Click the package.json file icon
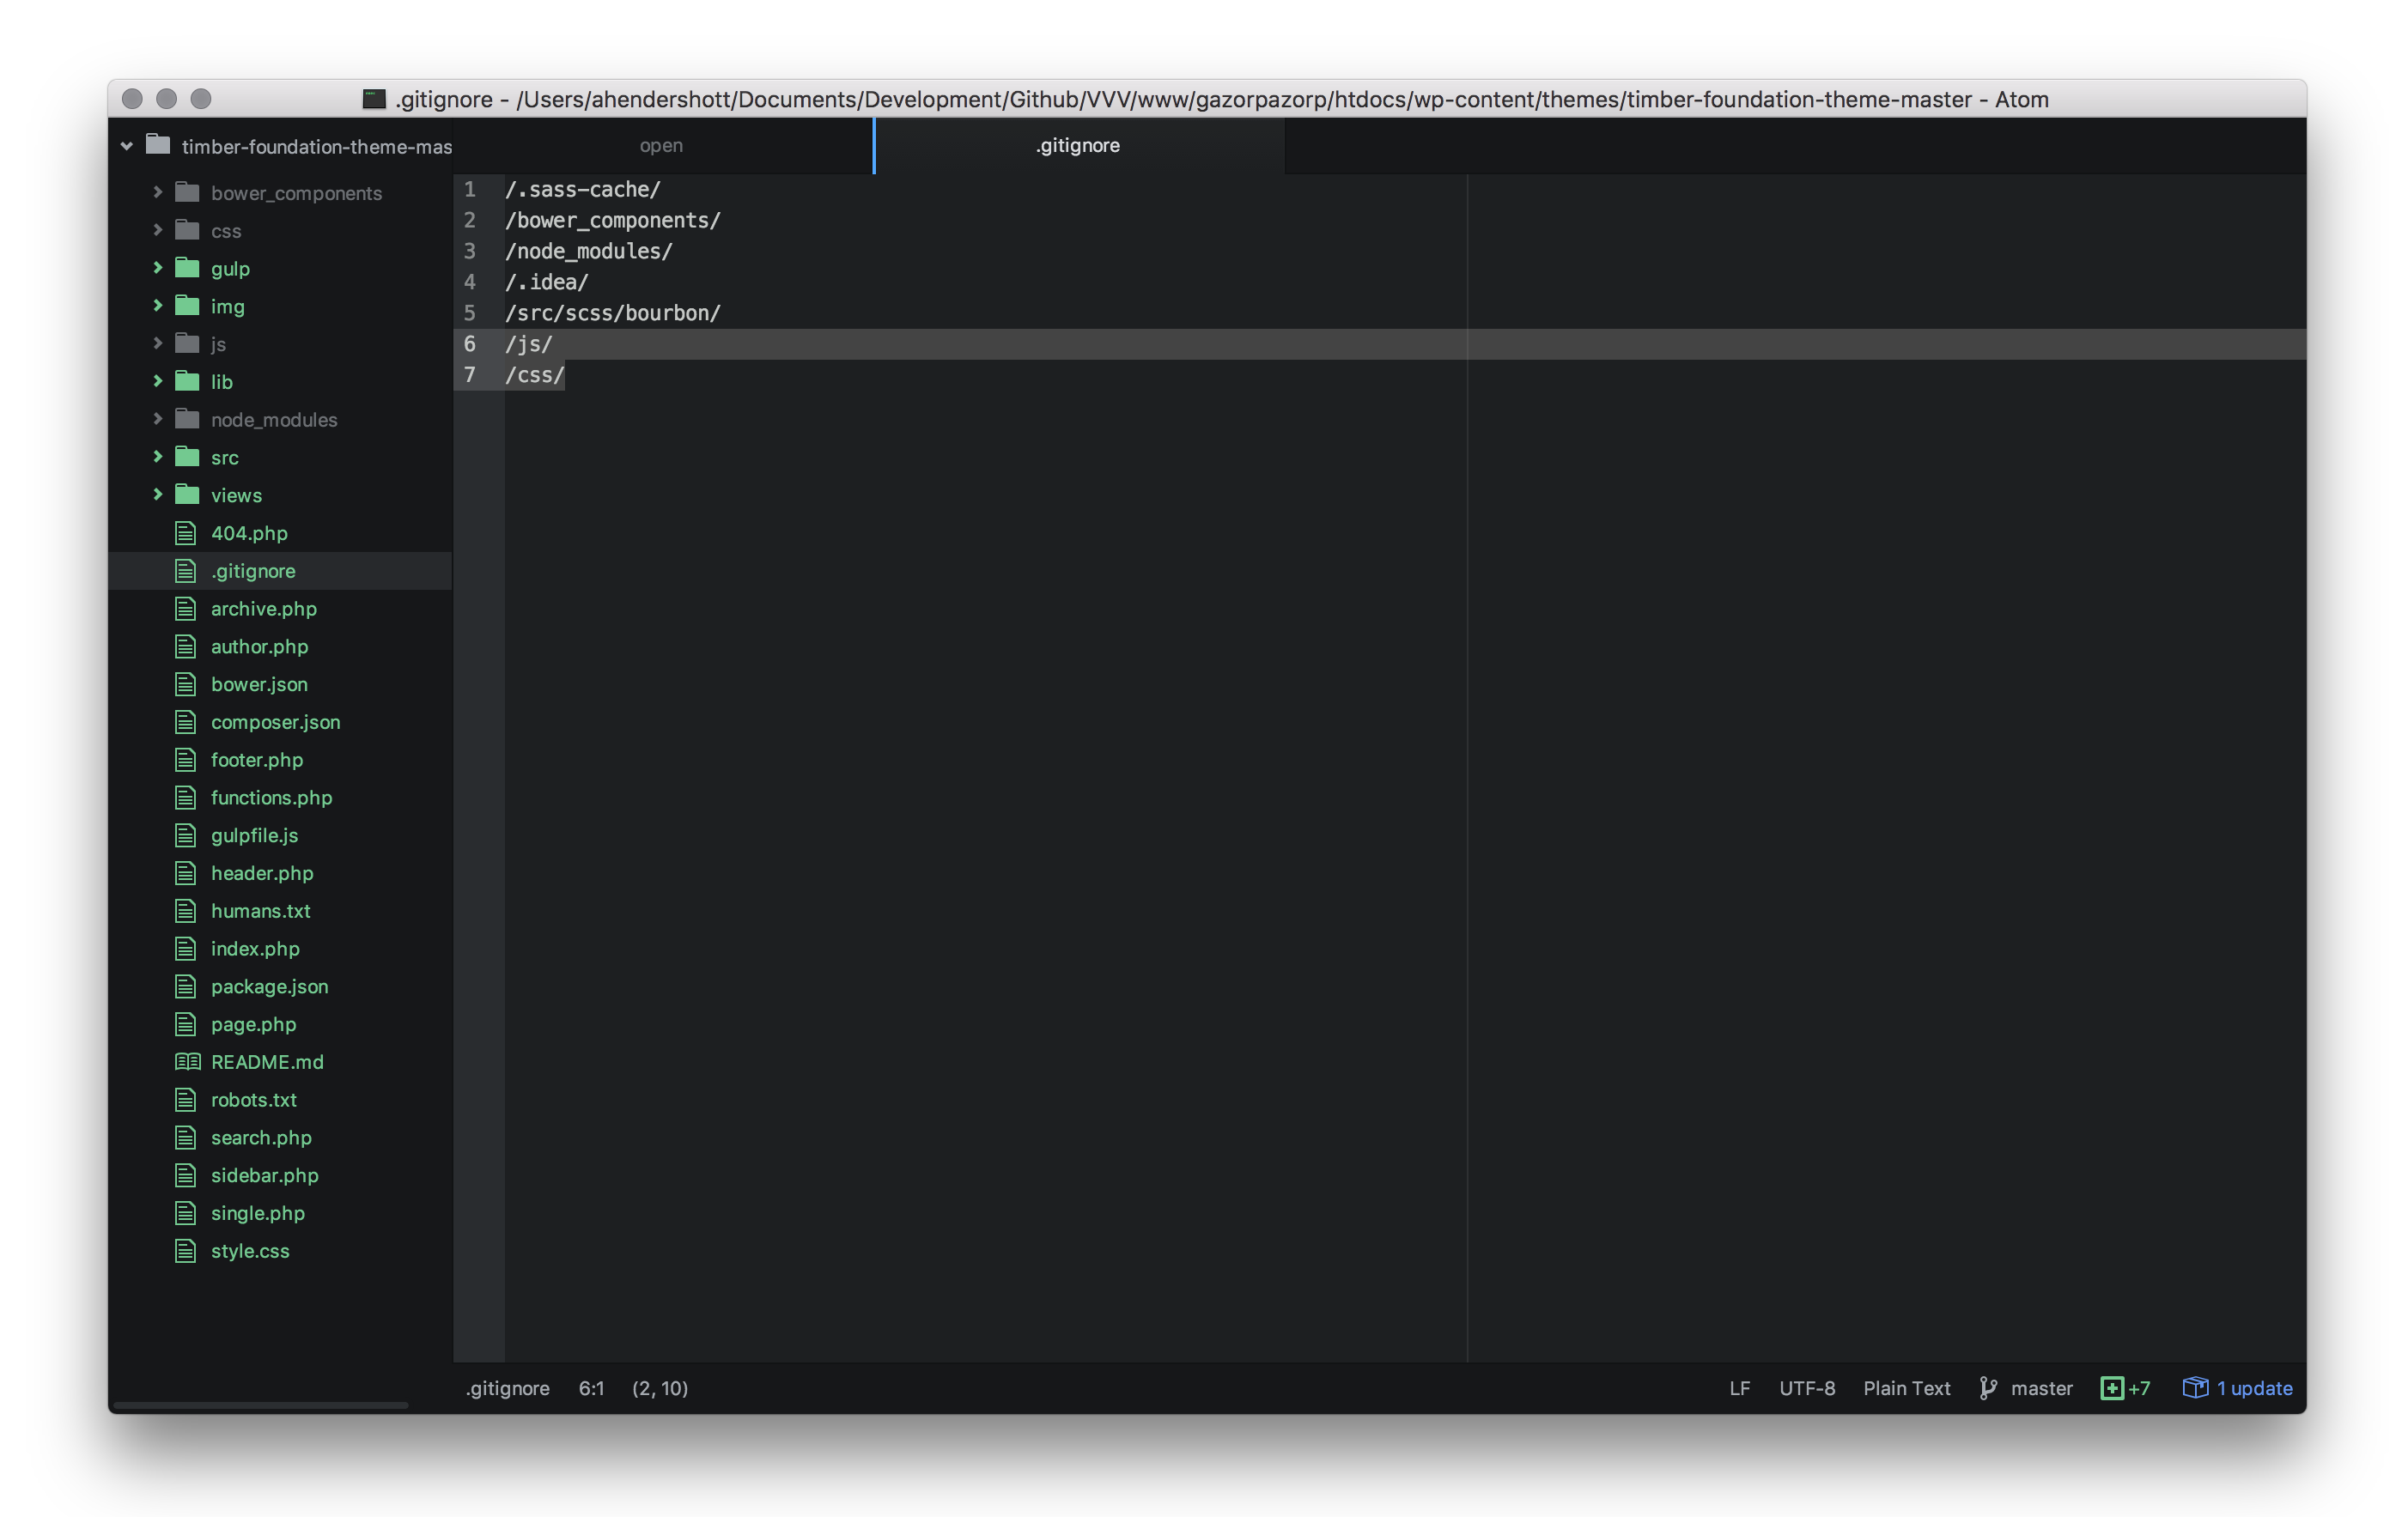 [x=186, y=986]
